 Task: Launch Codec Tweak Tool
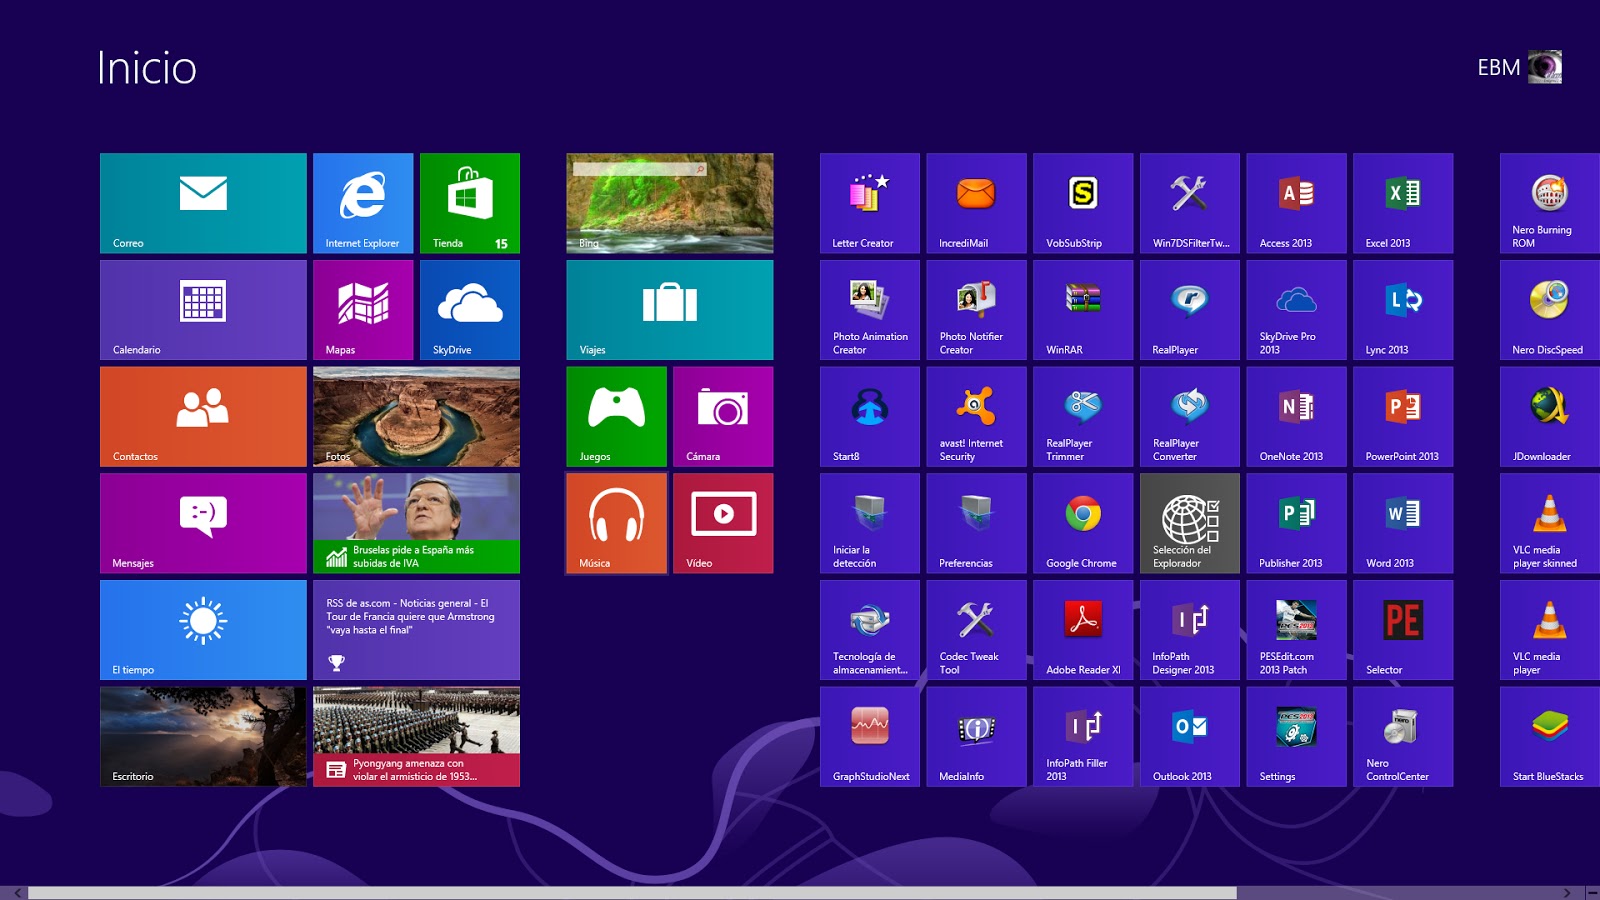976,630
